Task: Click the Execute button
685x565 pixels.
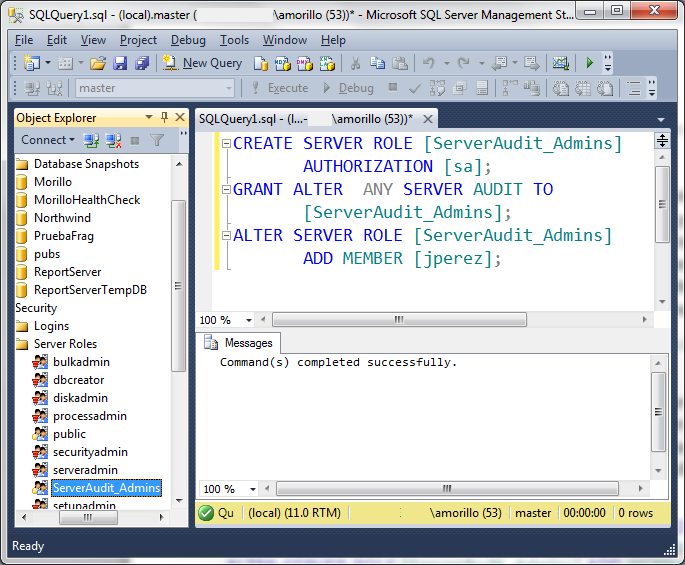Action: pyautogui.click(x=280, y=88)
